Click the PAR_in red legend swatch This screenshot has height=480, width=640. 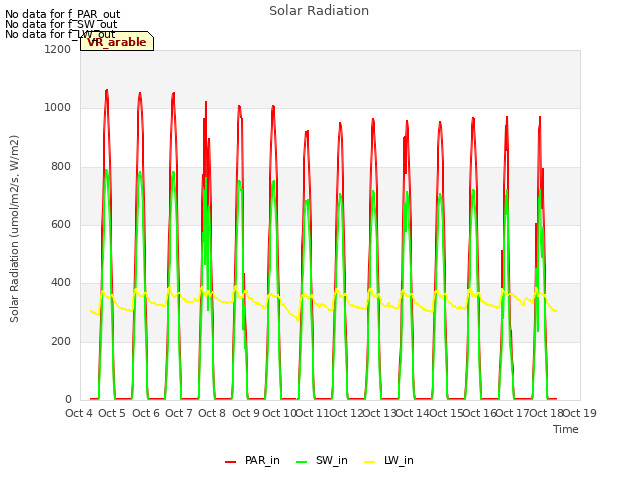tap(231, 462)
